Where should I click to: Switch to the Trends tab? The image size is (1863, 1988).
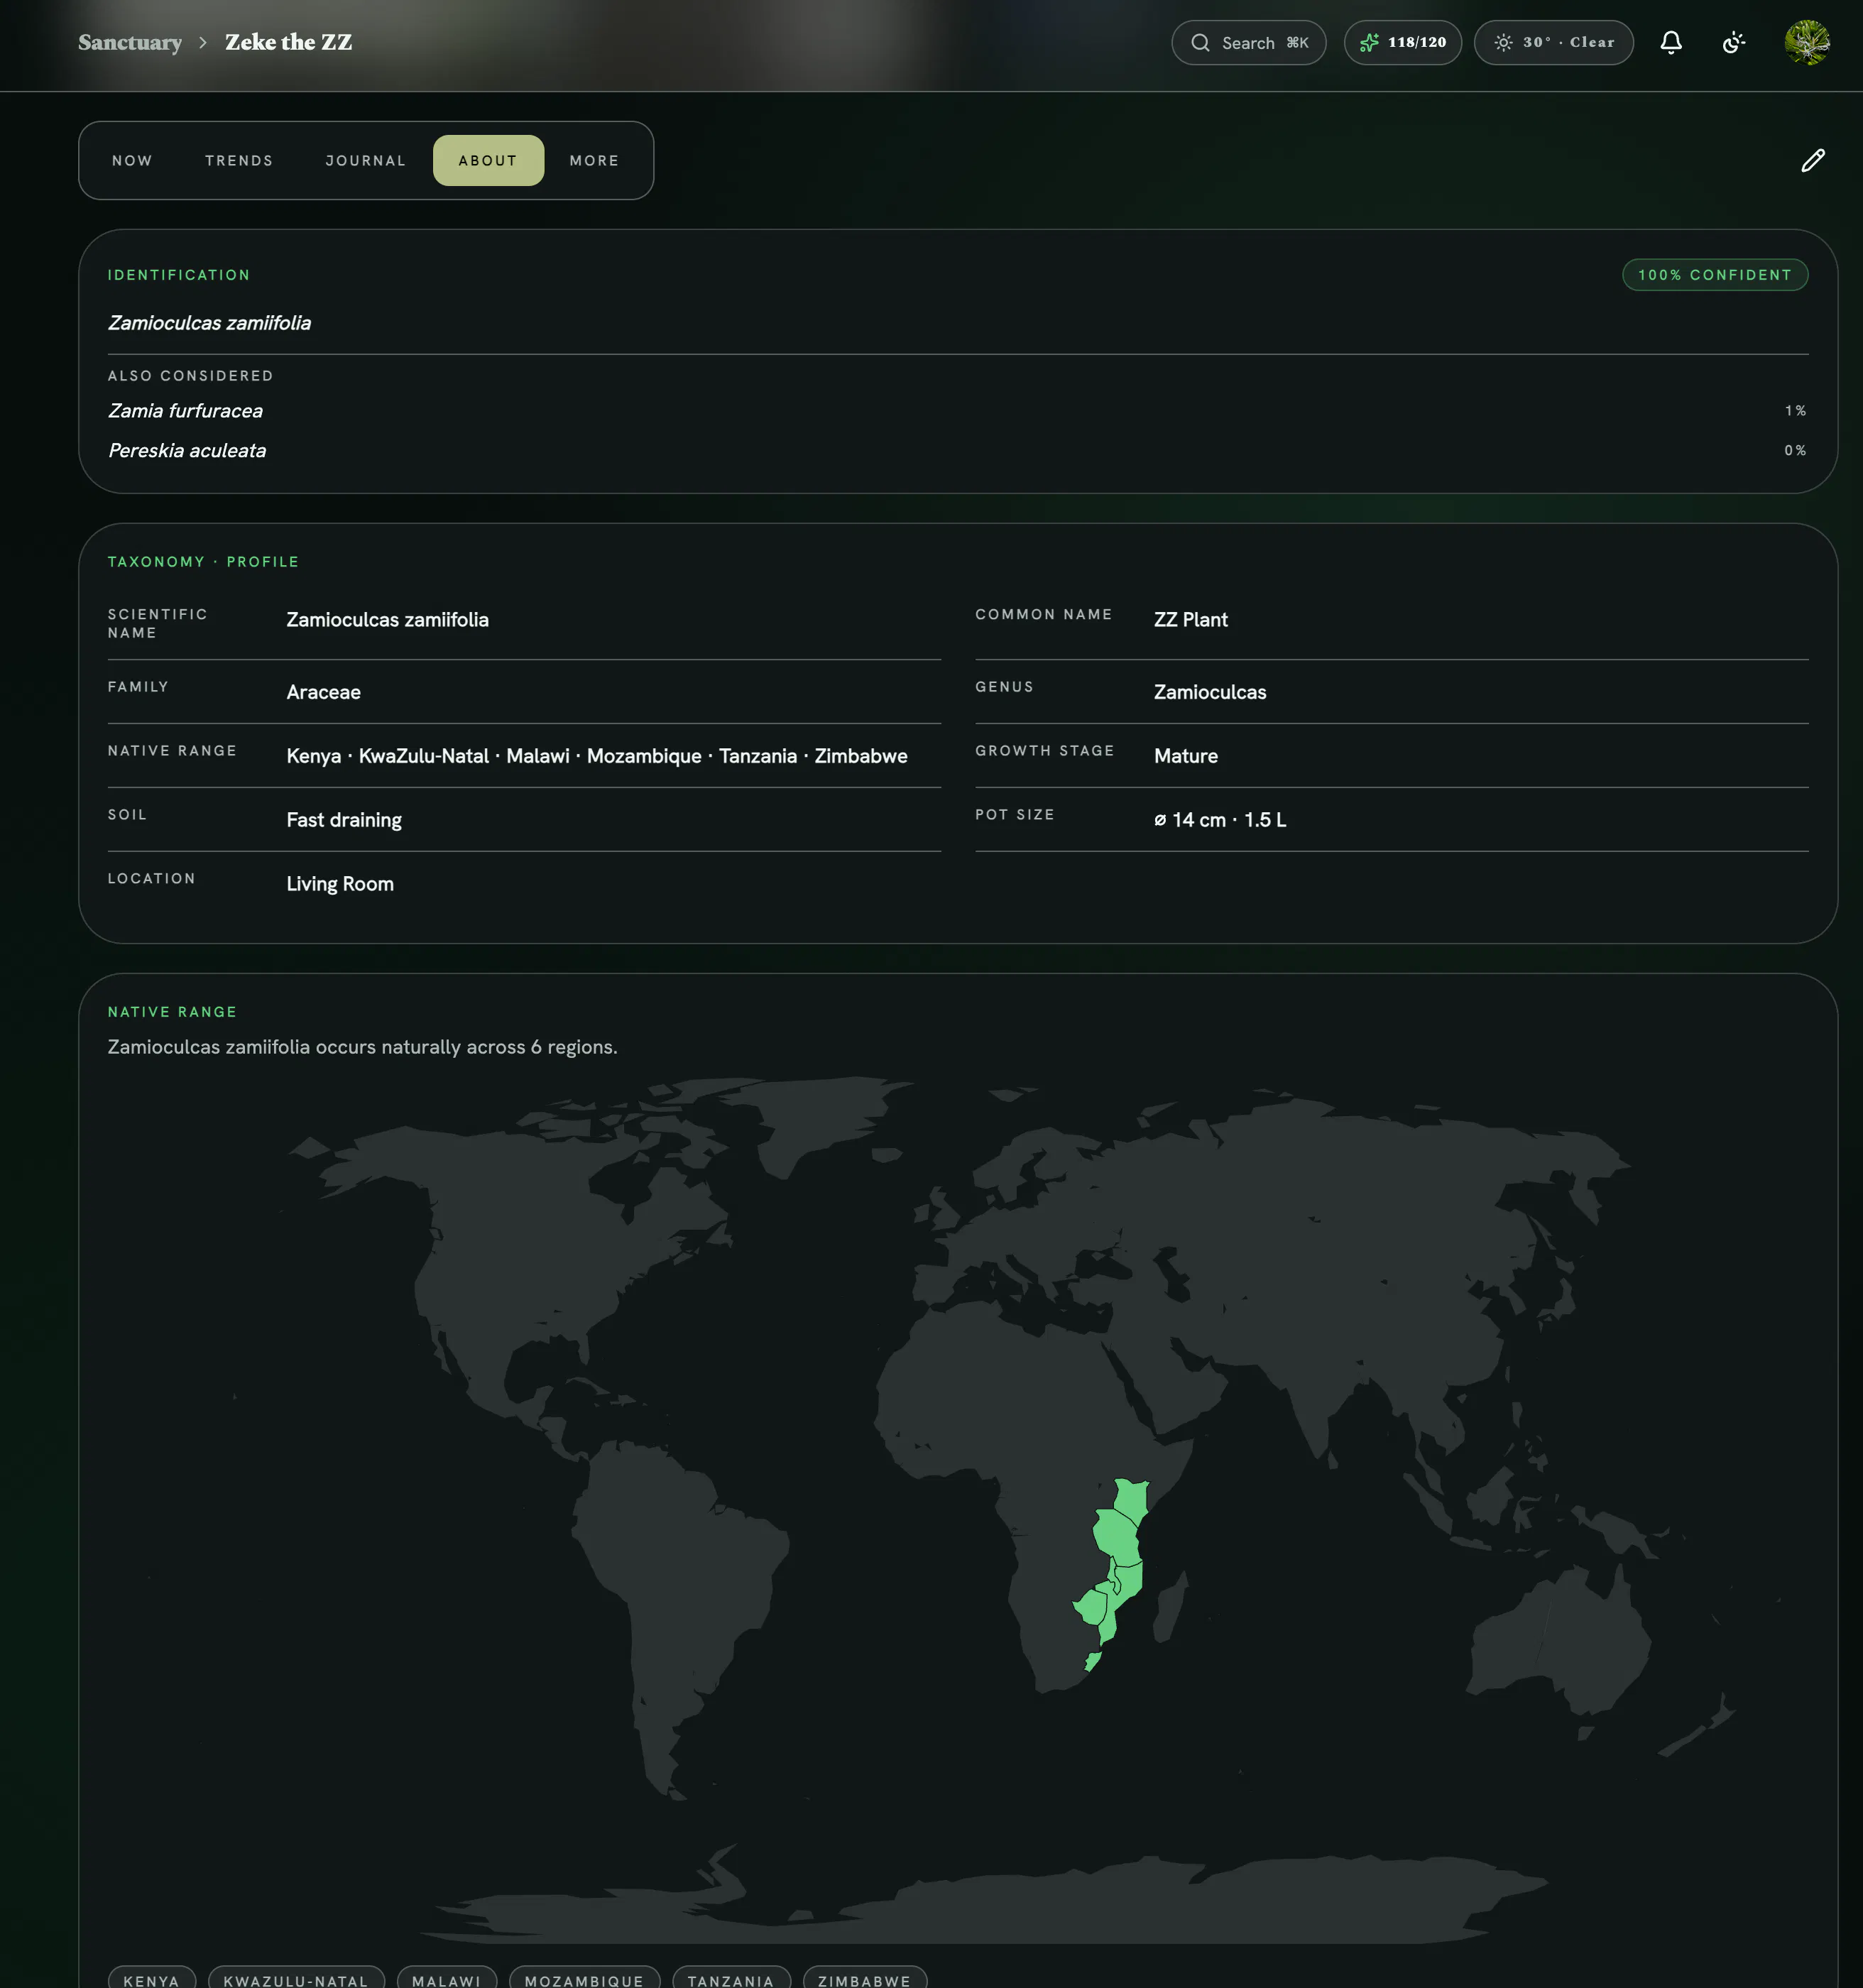(239, 161)
